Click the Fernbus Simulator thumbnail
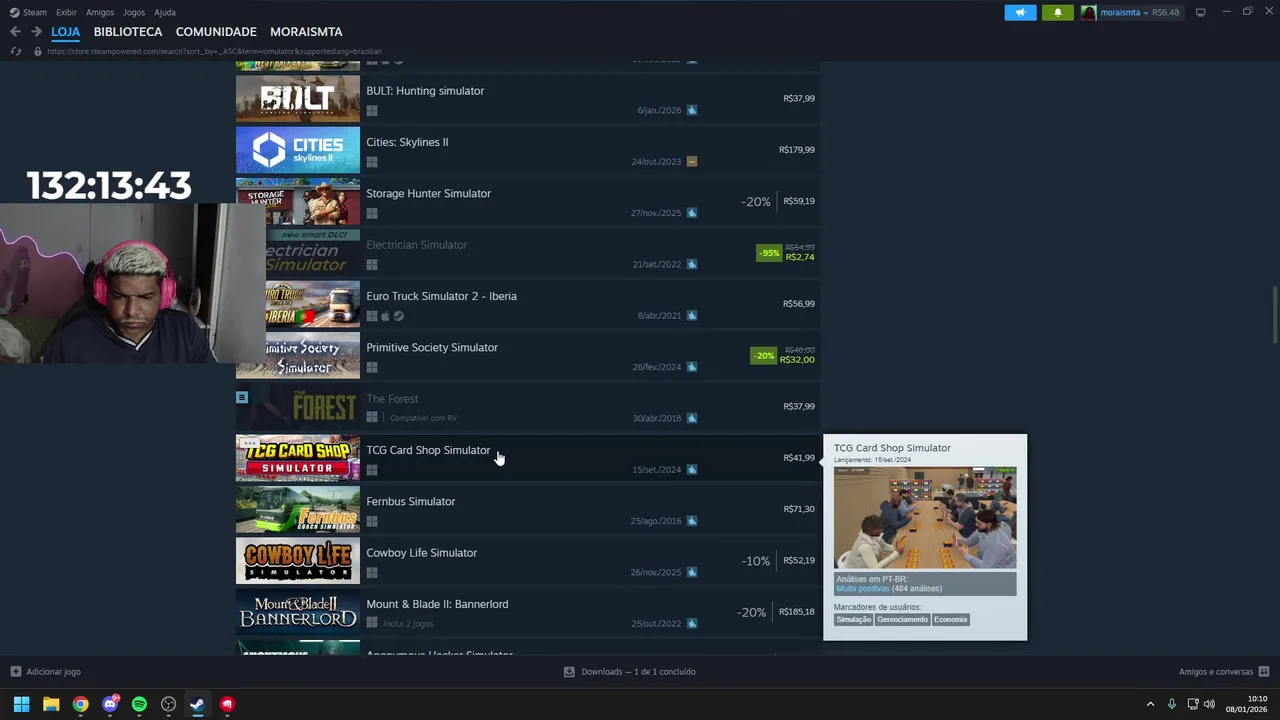Viewport: 1280px width, 720px height. point(298,509)
